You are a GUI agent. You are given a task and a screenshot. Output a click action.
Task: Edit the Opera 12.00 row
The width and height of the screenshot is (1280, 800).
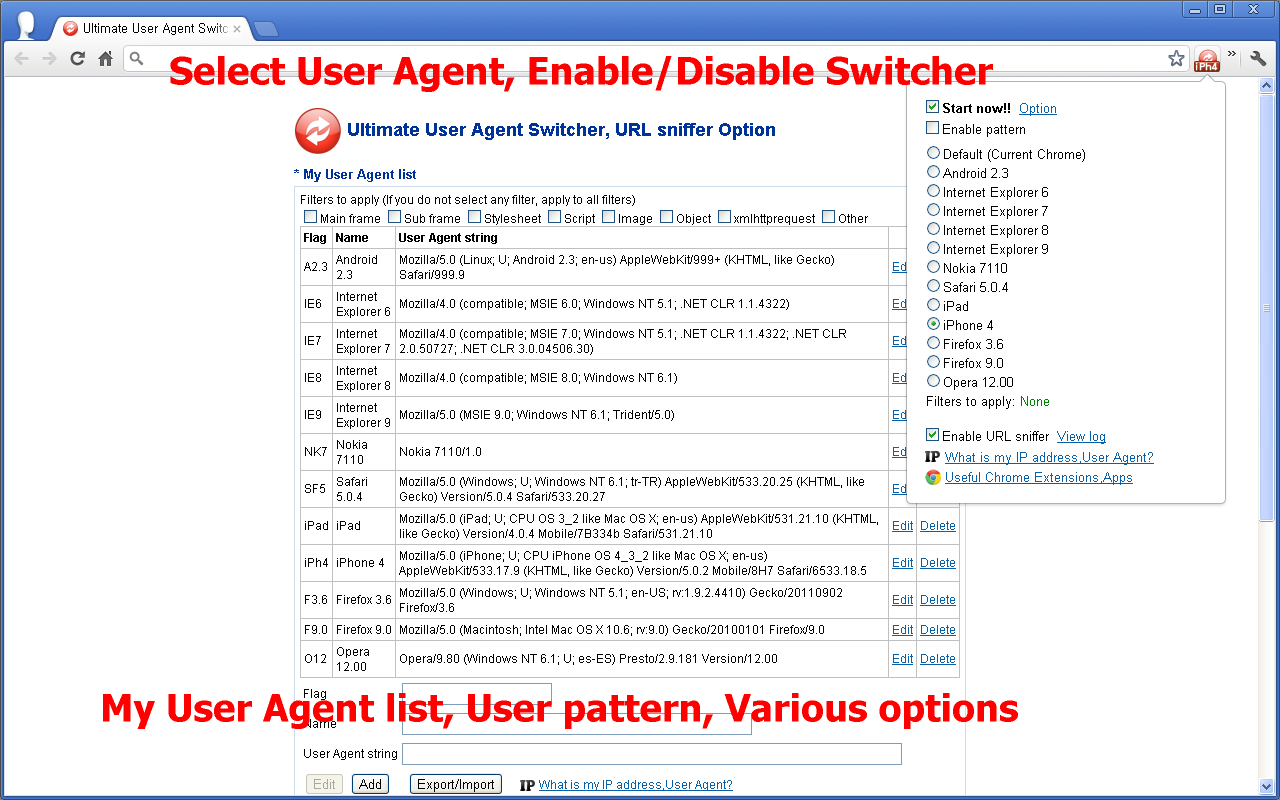(903, 659)
